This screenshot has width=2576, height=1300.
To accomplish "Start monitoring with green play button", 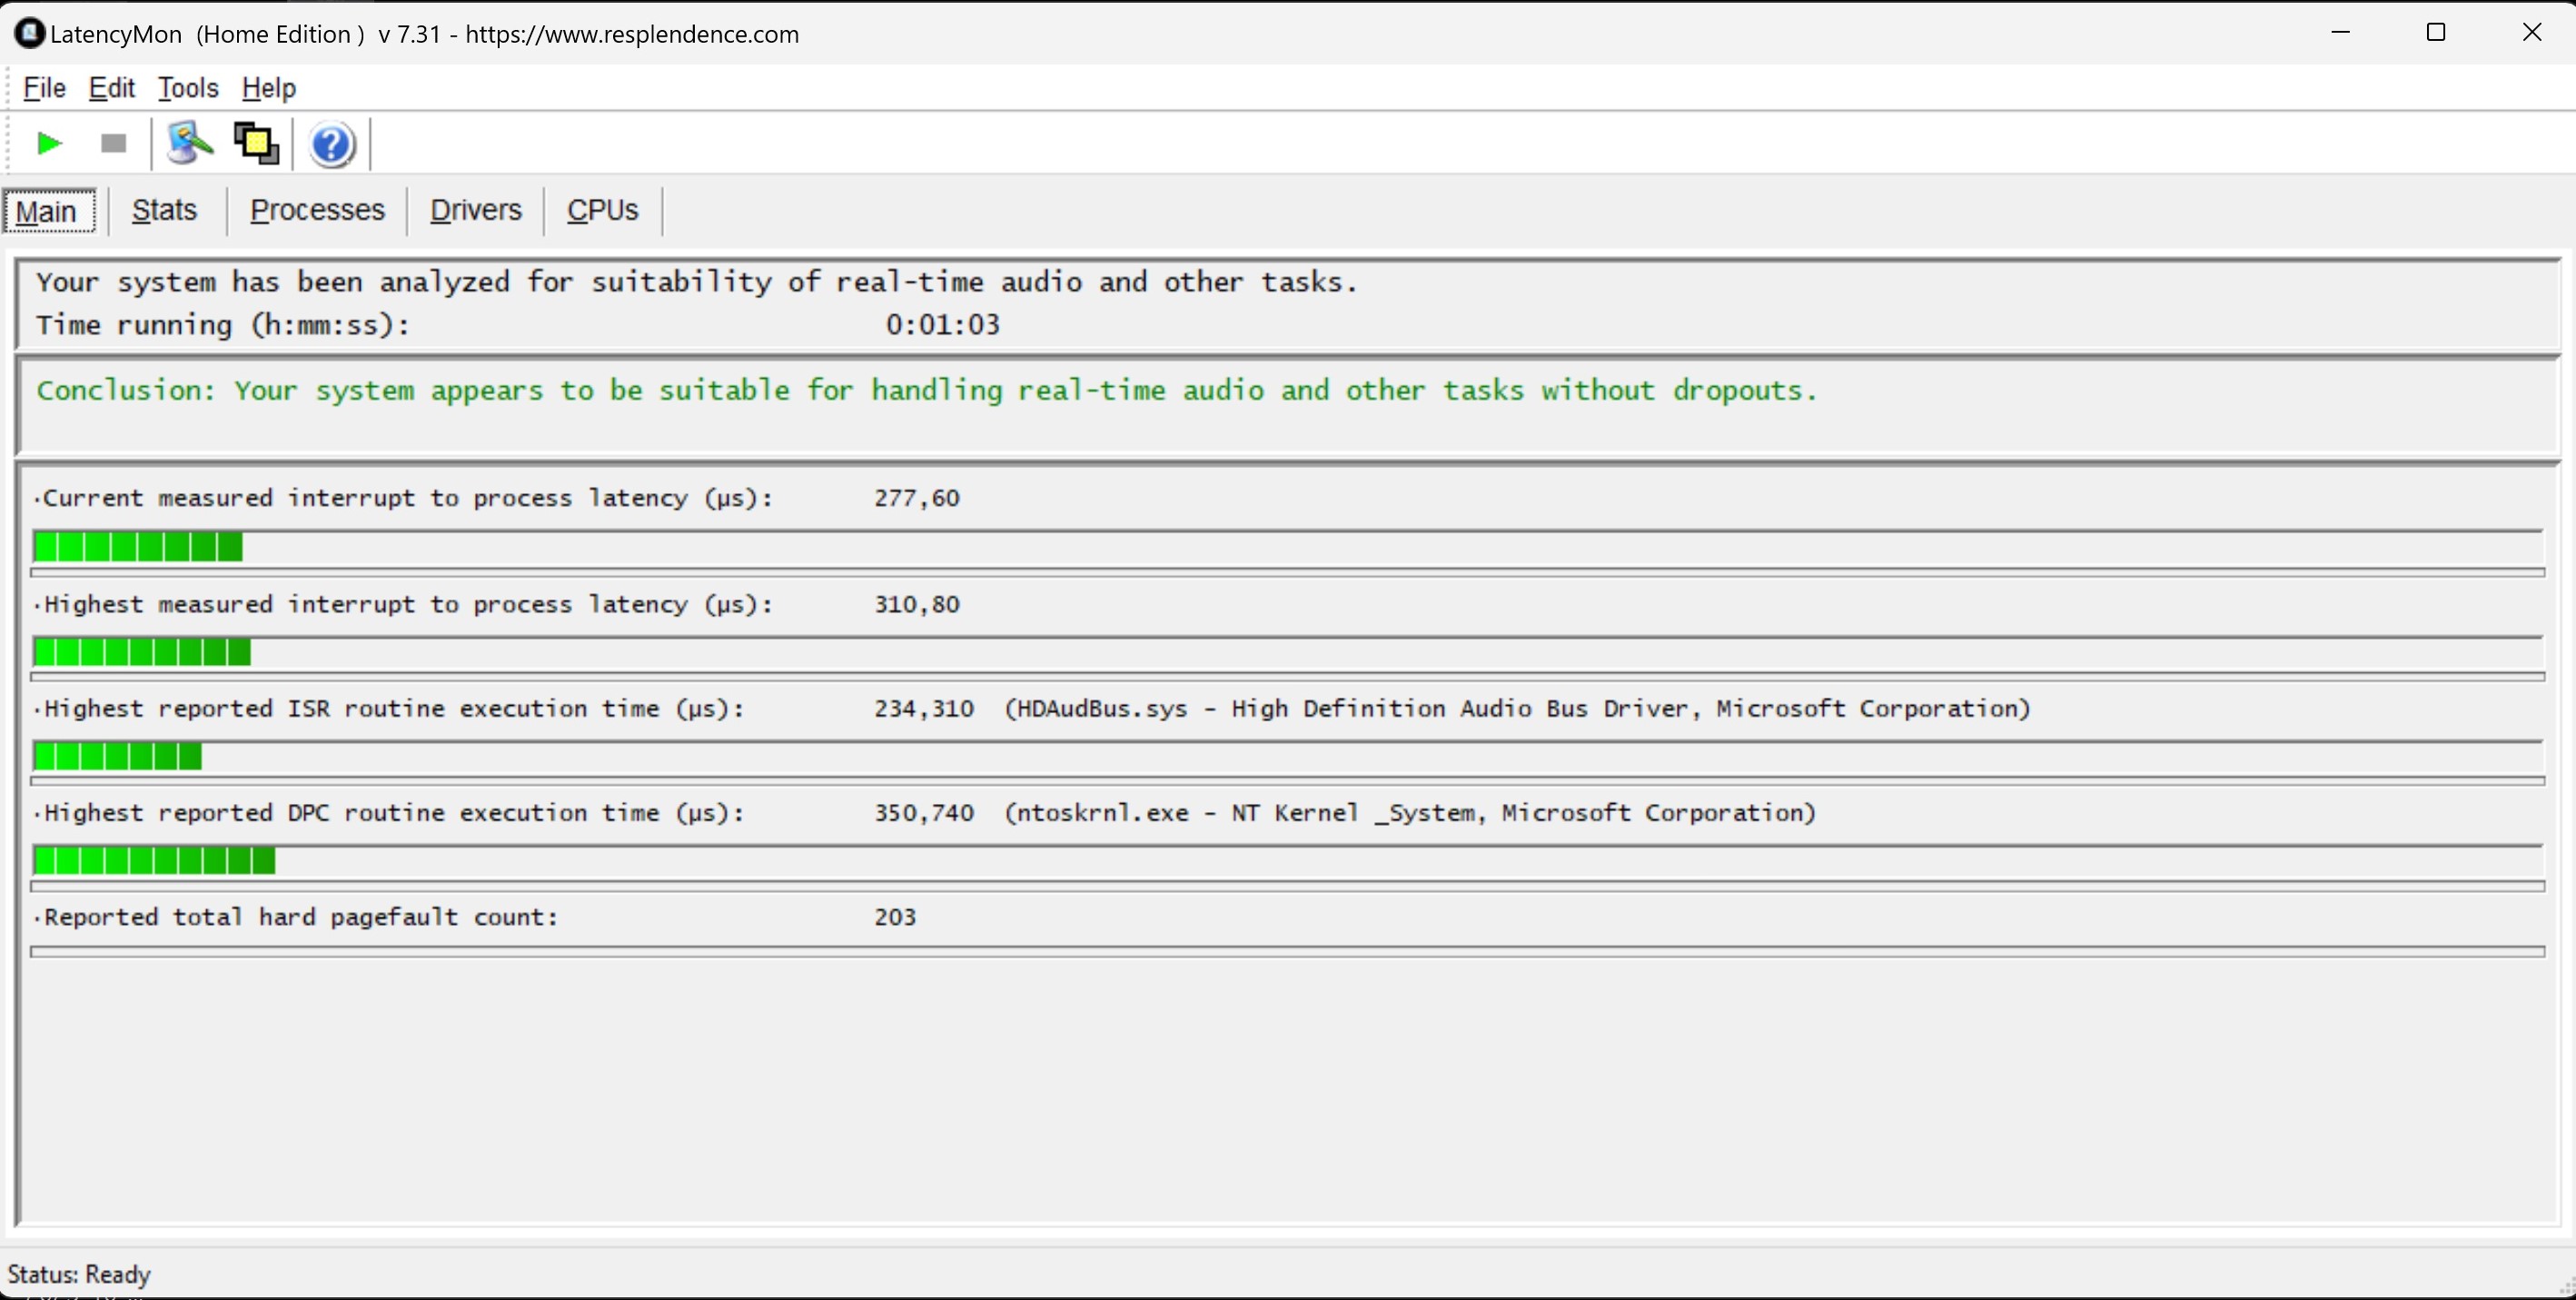I will pyautogui.click(x=48, y=144).
